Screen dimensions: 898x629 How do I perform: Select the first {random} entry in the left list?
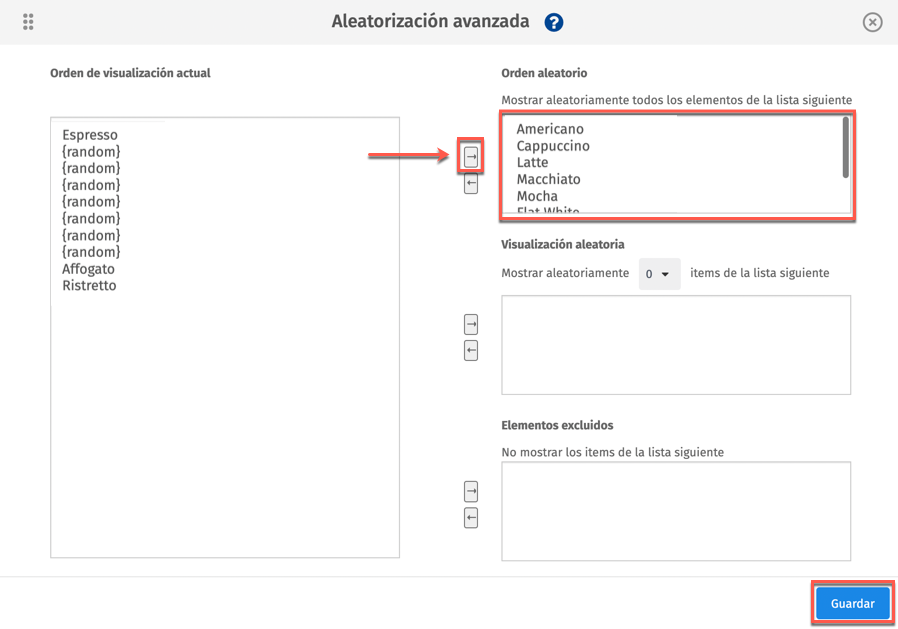[91, 151]
